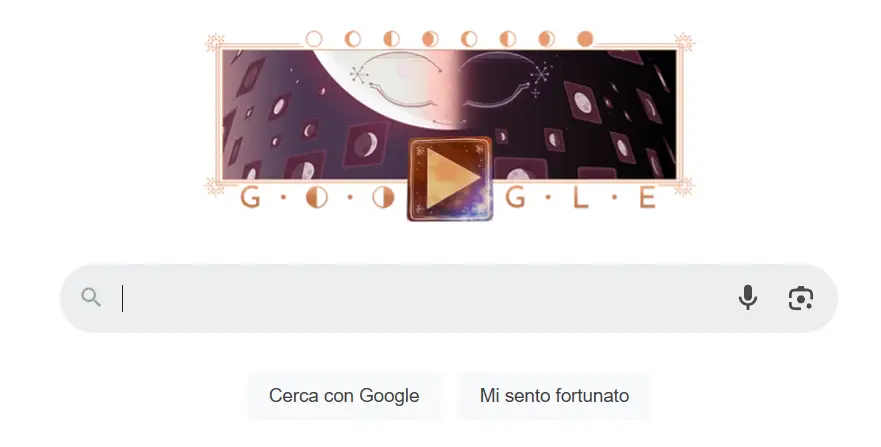
Task: Activate voice search with the microphone icon
Action: (747, 298)
